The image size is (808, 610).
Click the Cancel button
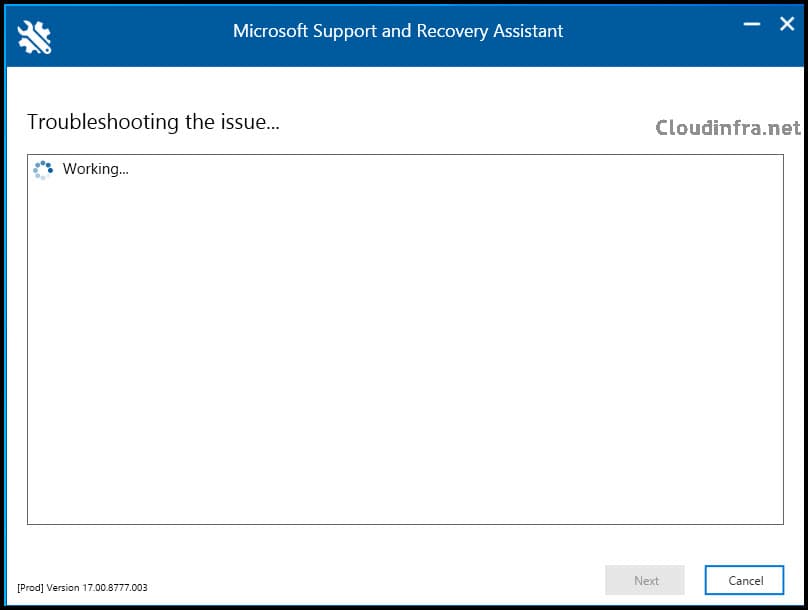pyautogui.click(x=744, y=580)
